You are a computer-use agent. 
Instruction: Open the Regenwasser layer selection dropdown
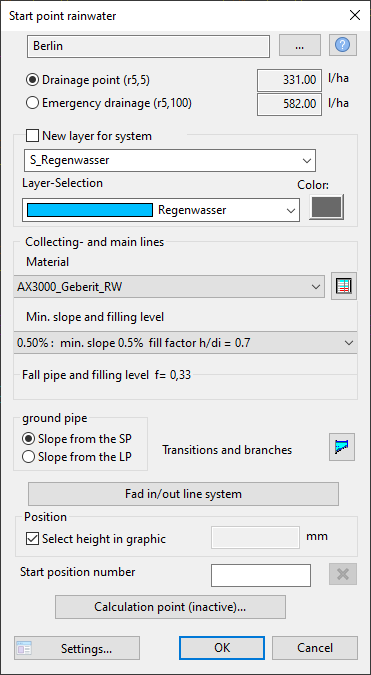[x=161, y=210]
